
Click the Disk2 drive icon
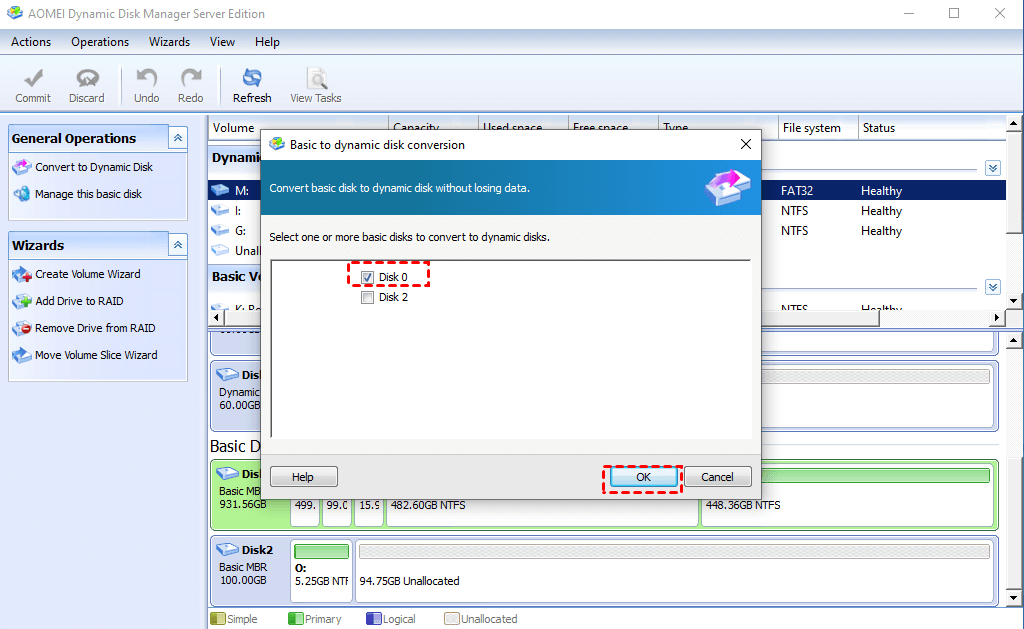tap(227, 549)
